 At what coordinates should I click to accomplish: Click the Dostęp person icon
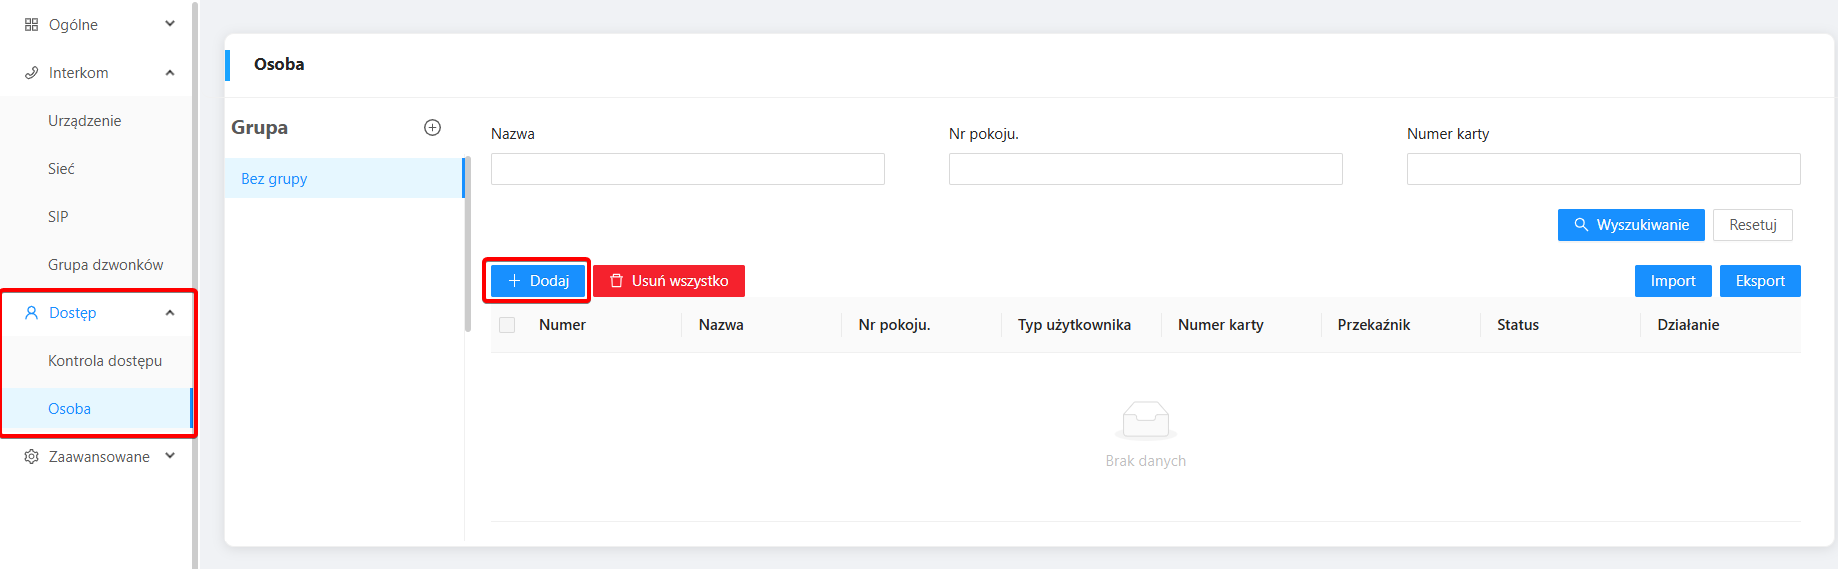[31, 313]
